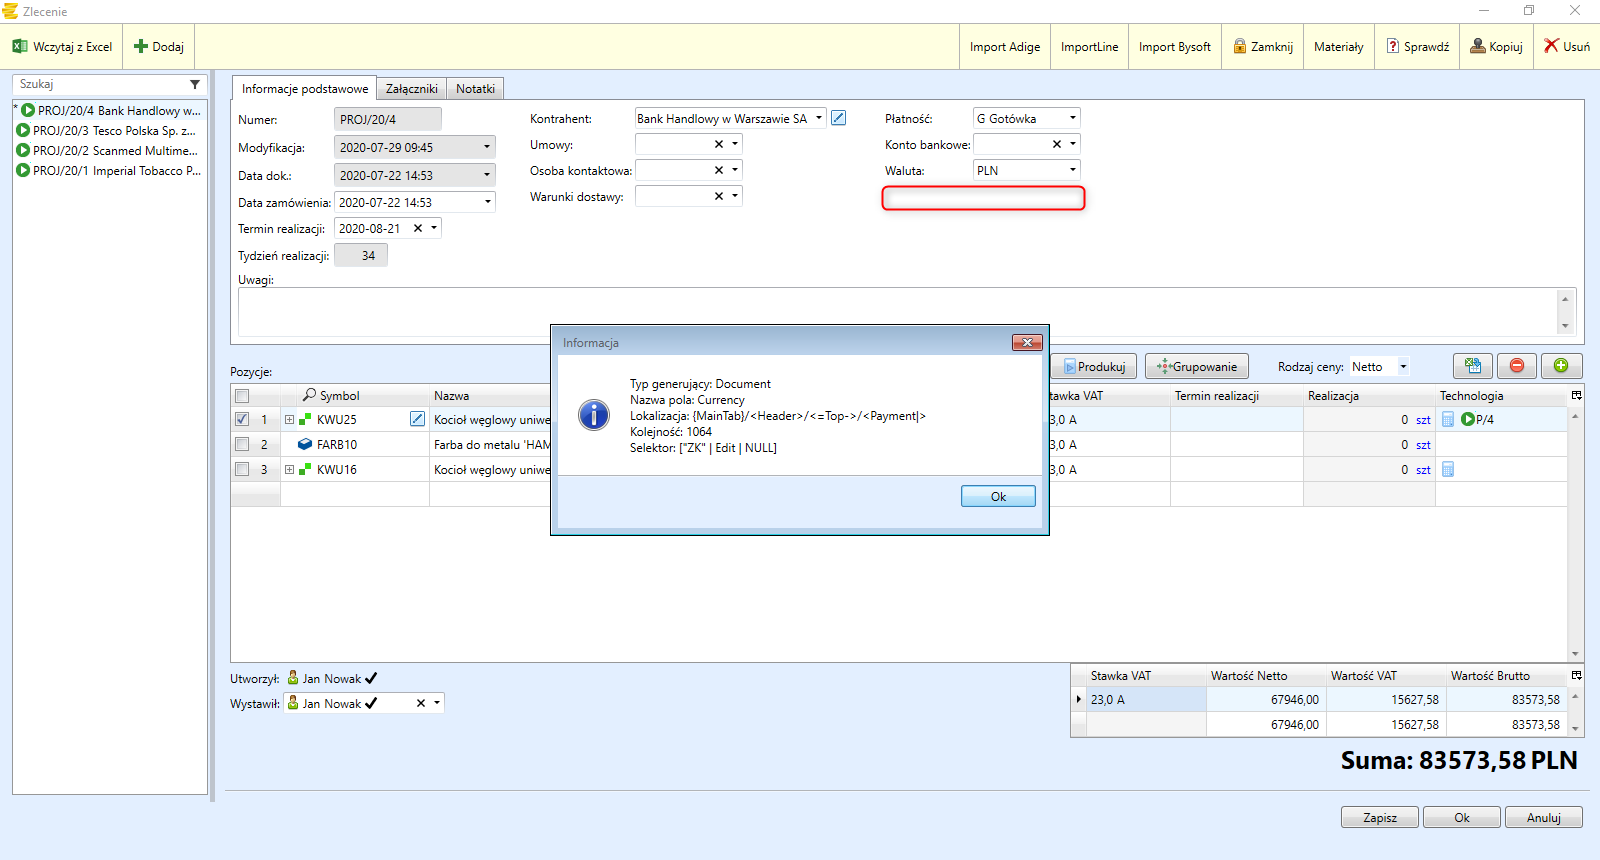The height and width of the screenshot is (860, 1600).
Task: Switch to the Załączniki tab
Action: (411, 89)
